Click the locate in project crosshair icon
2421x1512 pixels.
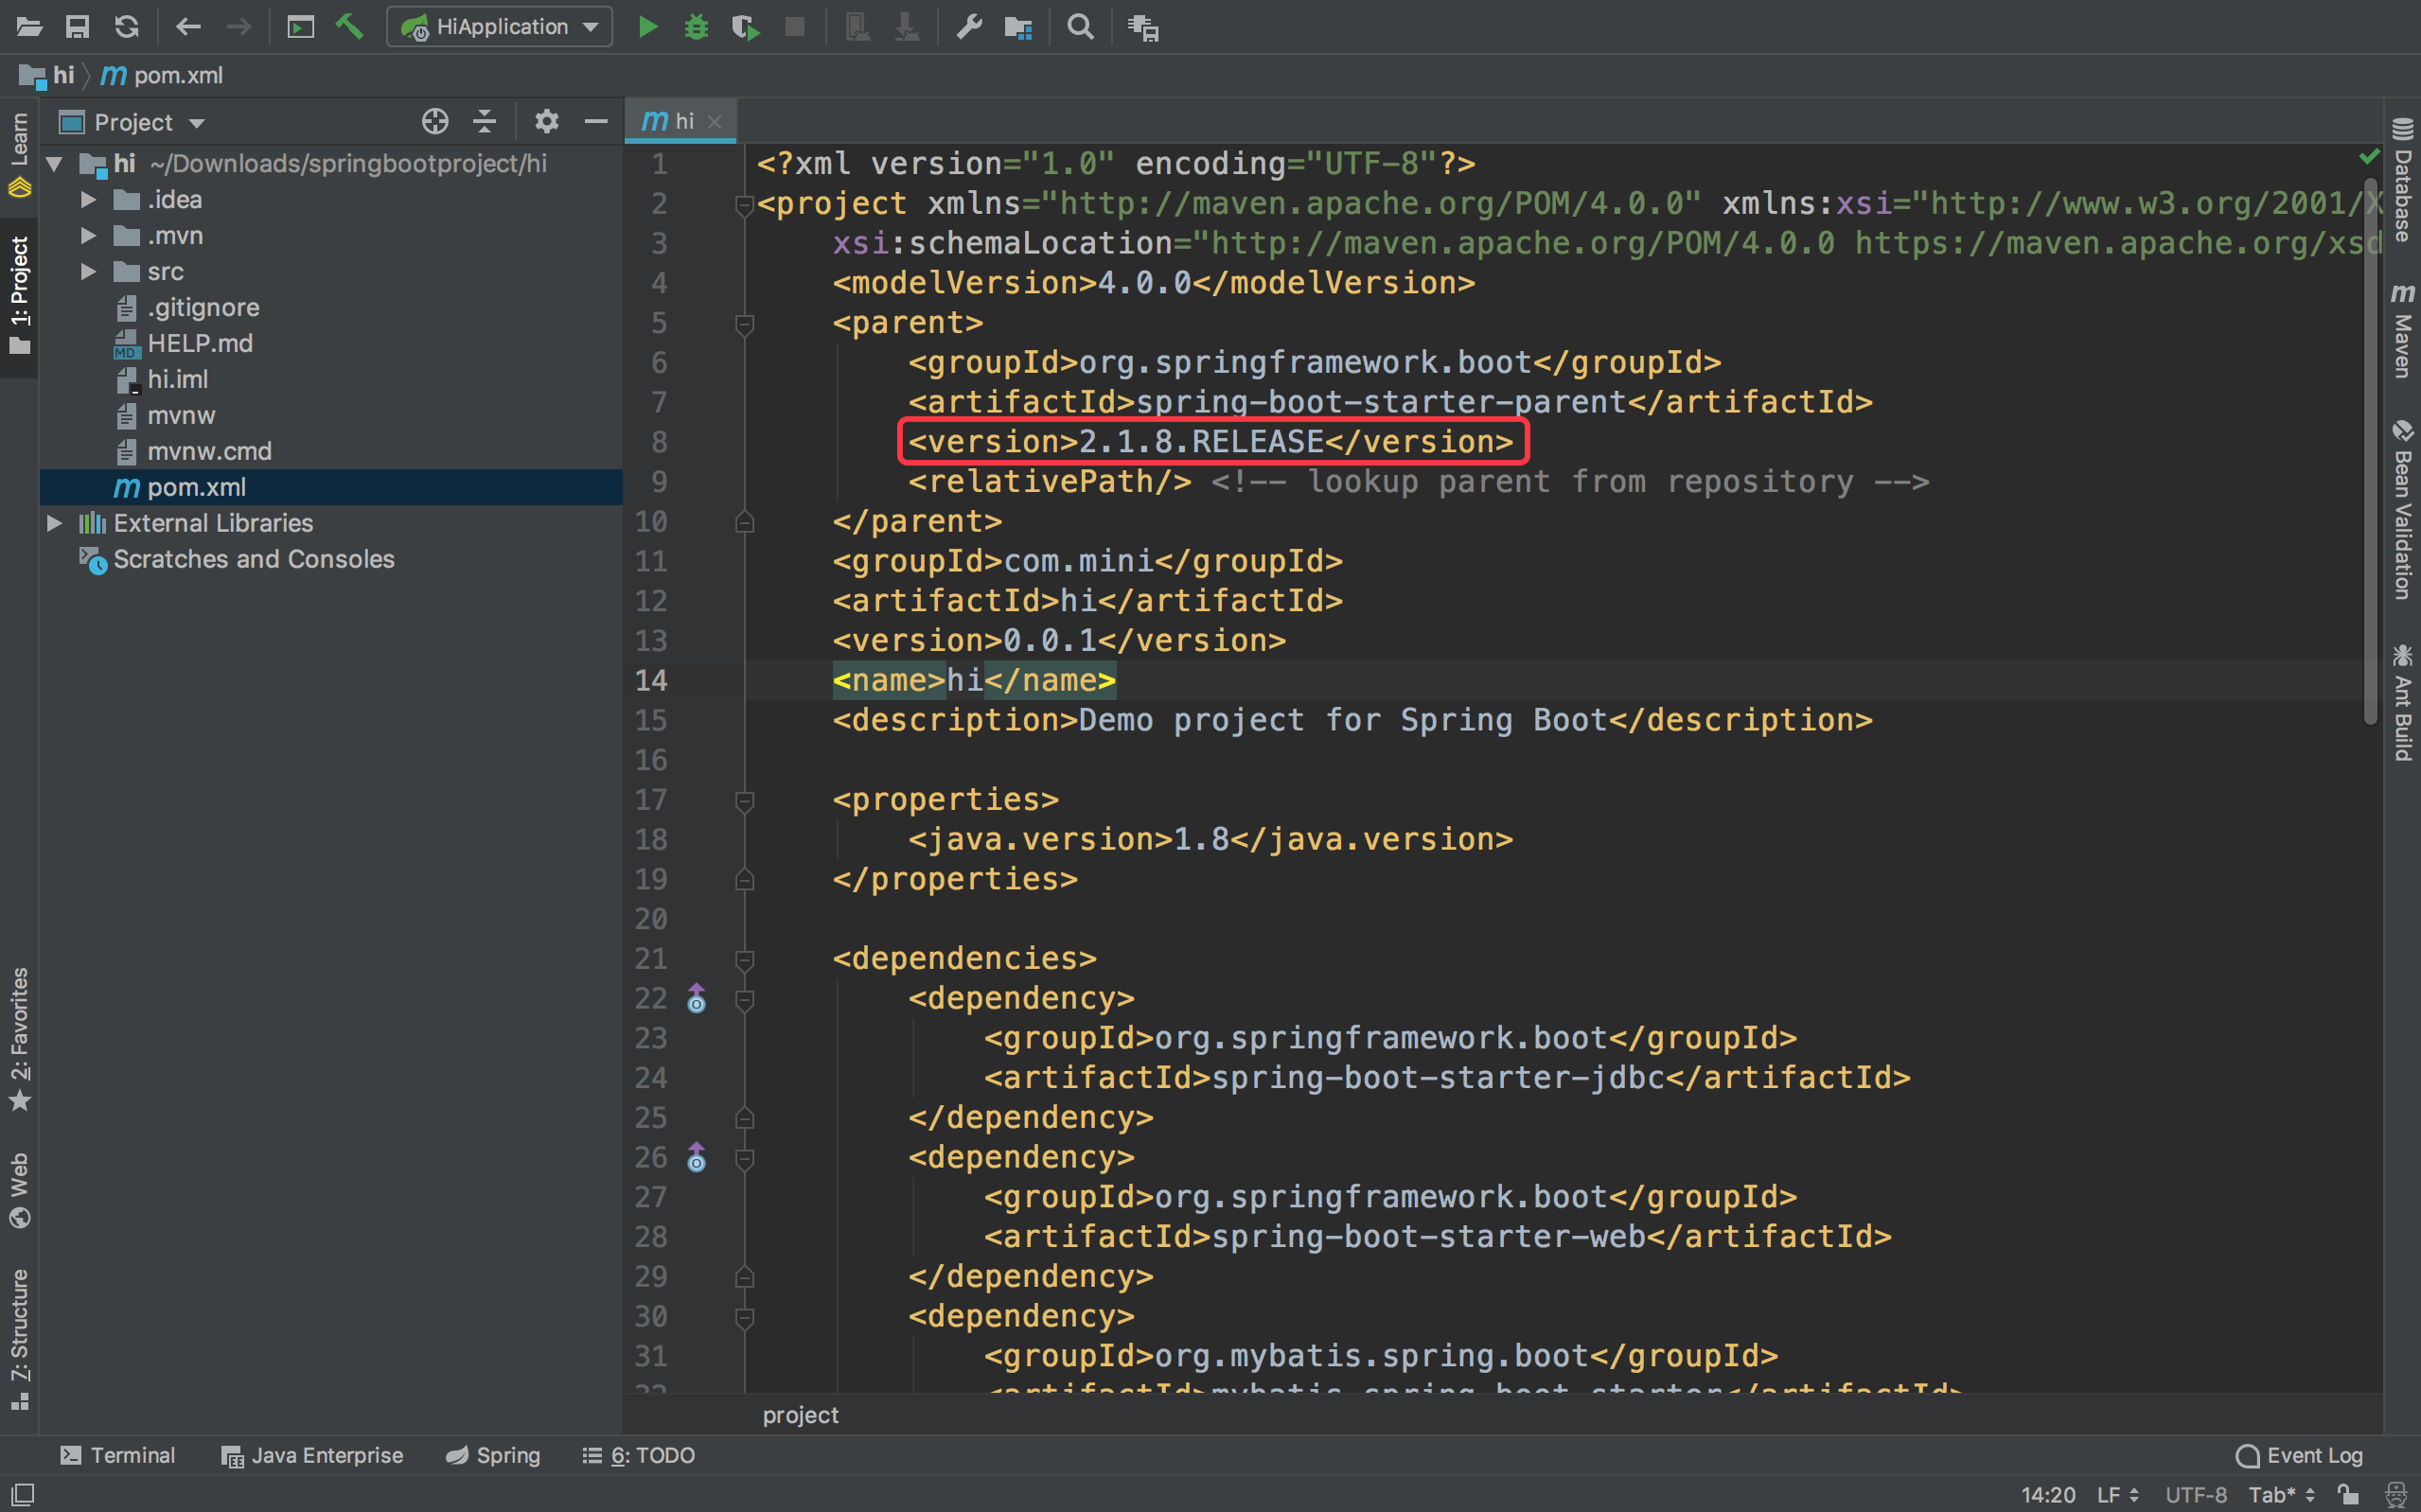pos(435,122)
